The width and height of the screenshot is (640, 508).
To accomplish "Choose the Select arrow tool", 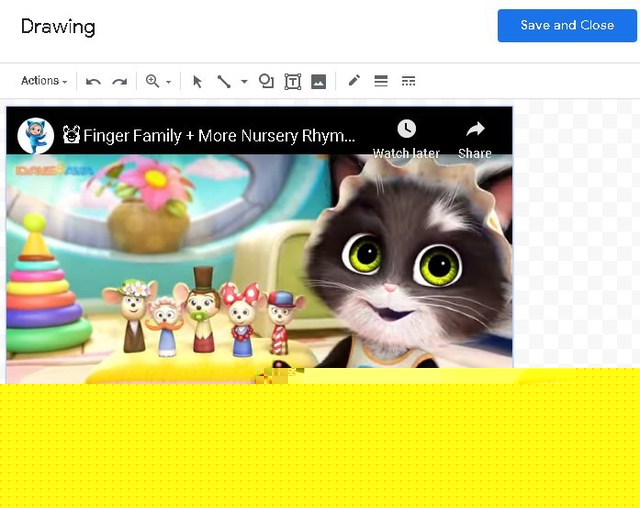I will (x=197, y=82).
